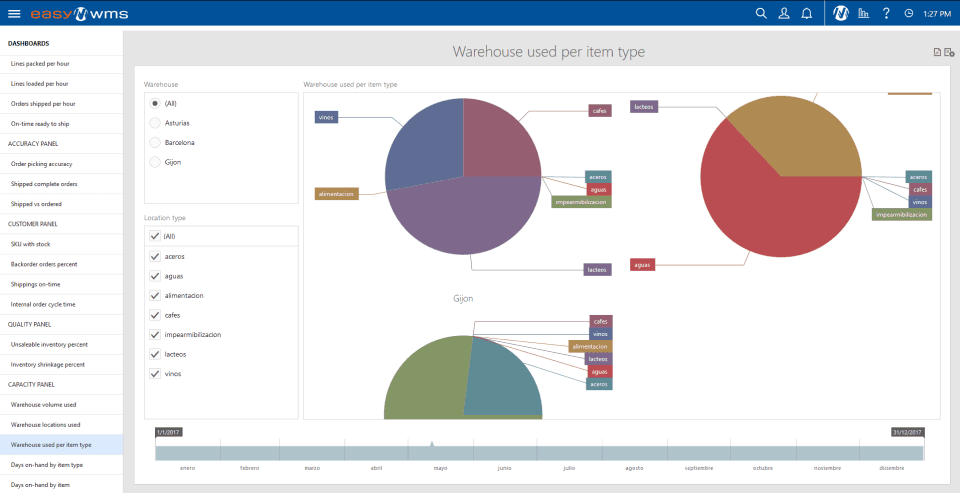Open the notifications bell
Image resolution: width=960 pixels, height=493 pixels.
click(807, 13)
